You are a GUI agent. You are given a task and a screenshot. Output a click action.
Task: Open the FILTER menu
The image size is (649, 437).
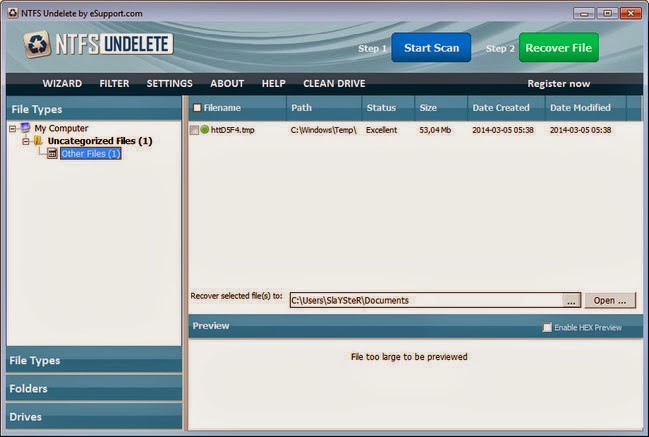[114, 84]
